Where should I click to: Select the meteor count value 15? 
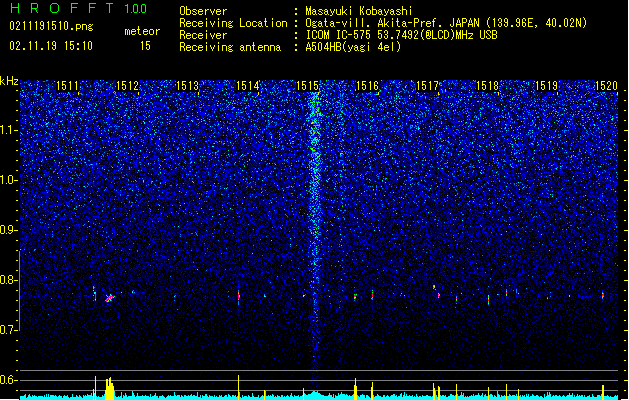click(145, 46)
